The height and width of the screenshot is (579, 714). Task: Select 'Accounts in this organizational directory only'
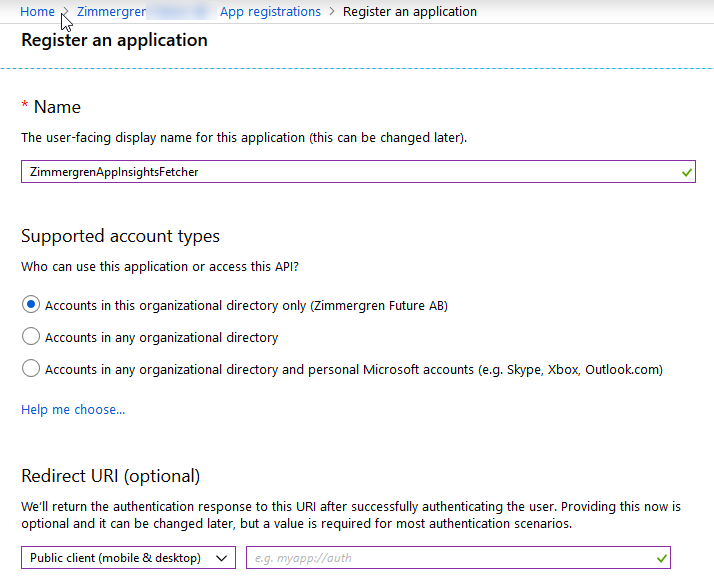pyautogui.click(x=31, y=305)
